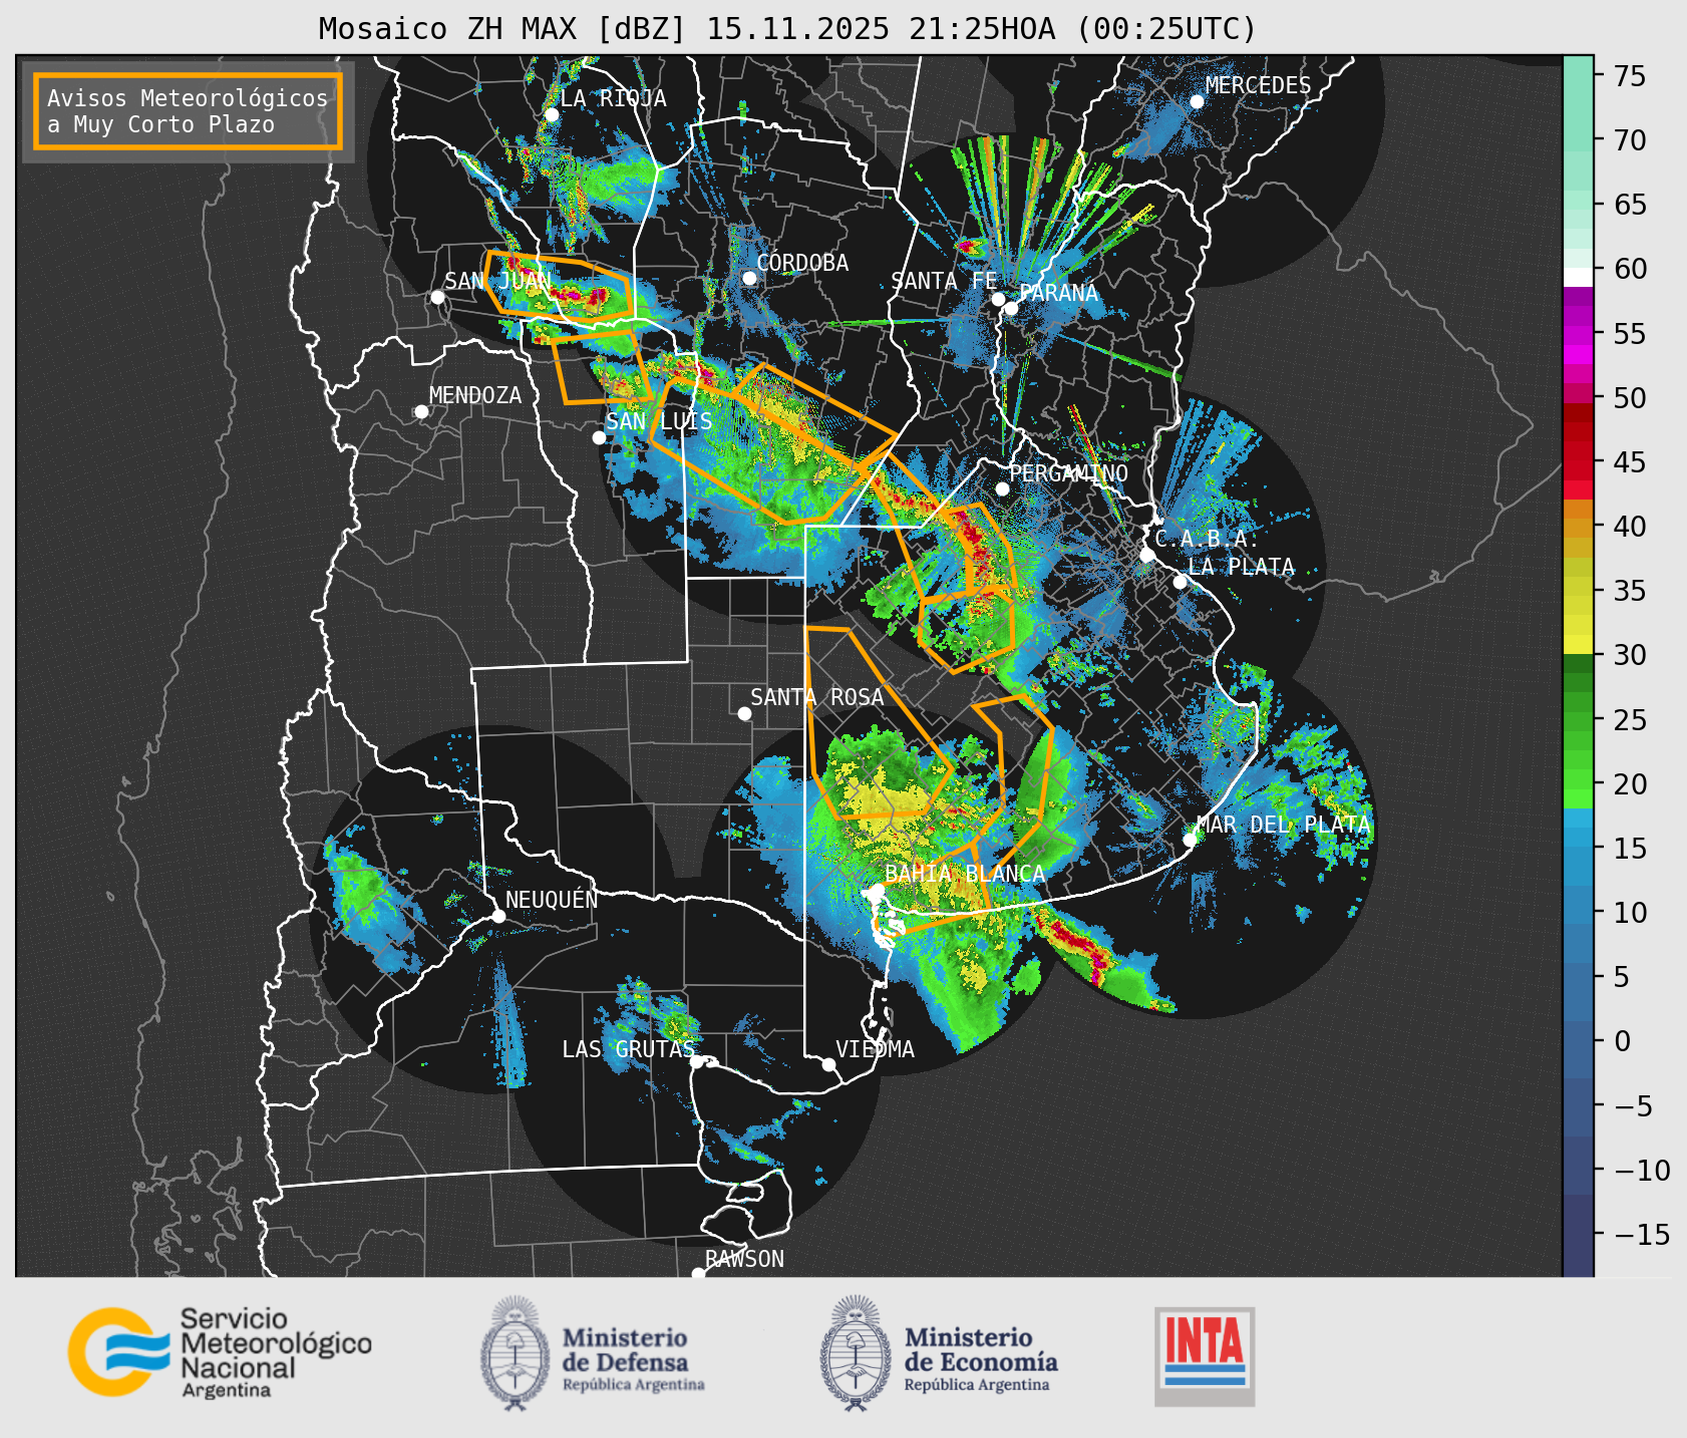This screenshot has width=1687, height=1438.
Task: Click the white marker dot for La Plata
Action: tap(1180, 582)
